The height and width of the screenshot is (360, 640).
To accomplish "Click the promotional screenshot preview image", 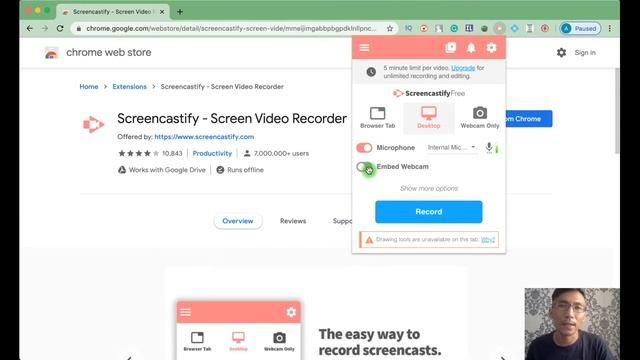I will [316, 314].
